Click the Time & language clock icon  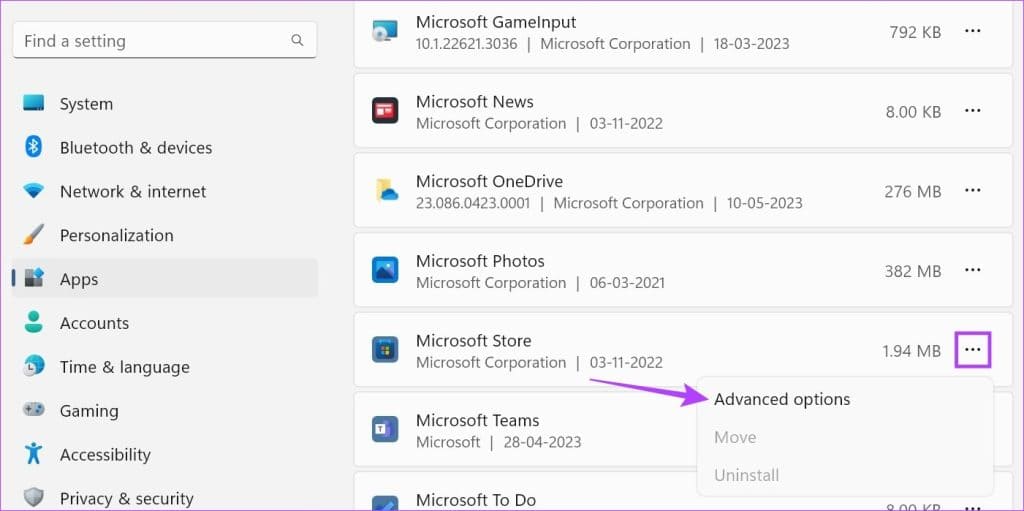coord(33,366)
